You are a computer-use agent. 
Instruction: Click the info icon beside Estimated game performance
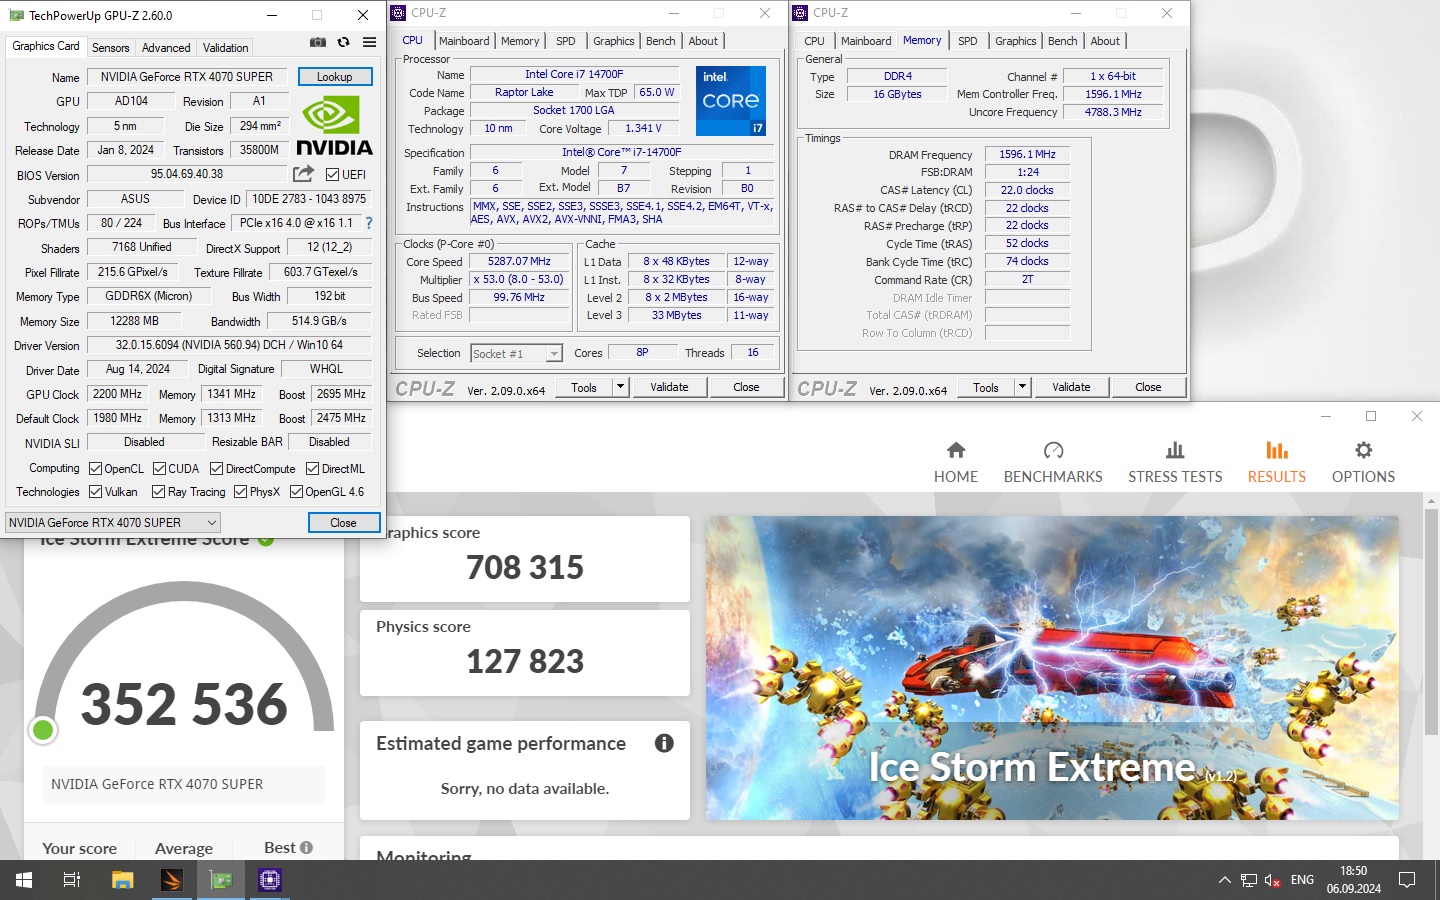tap(664, 743)
